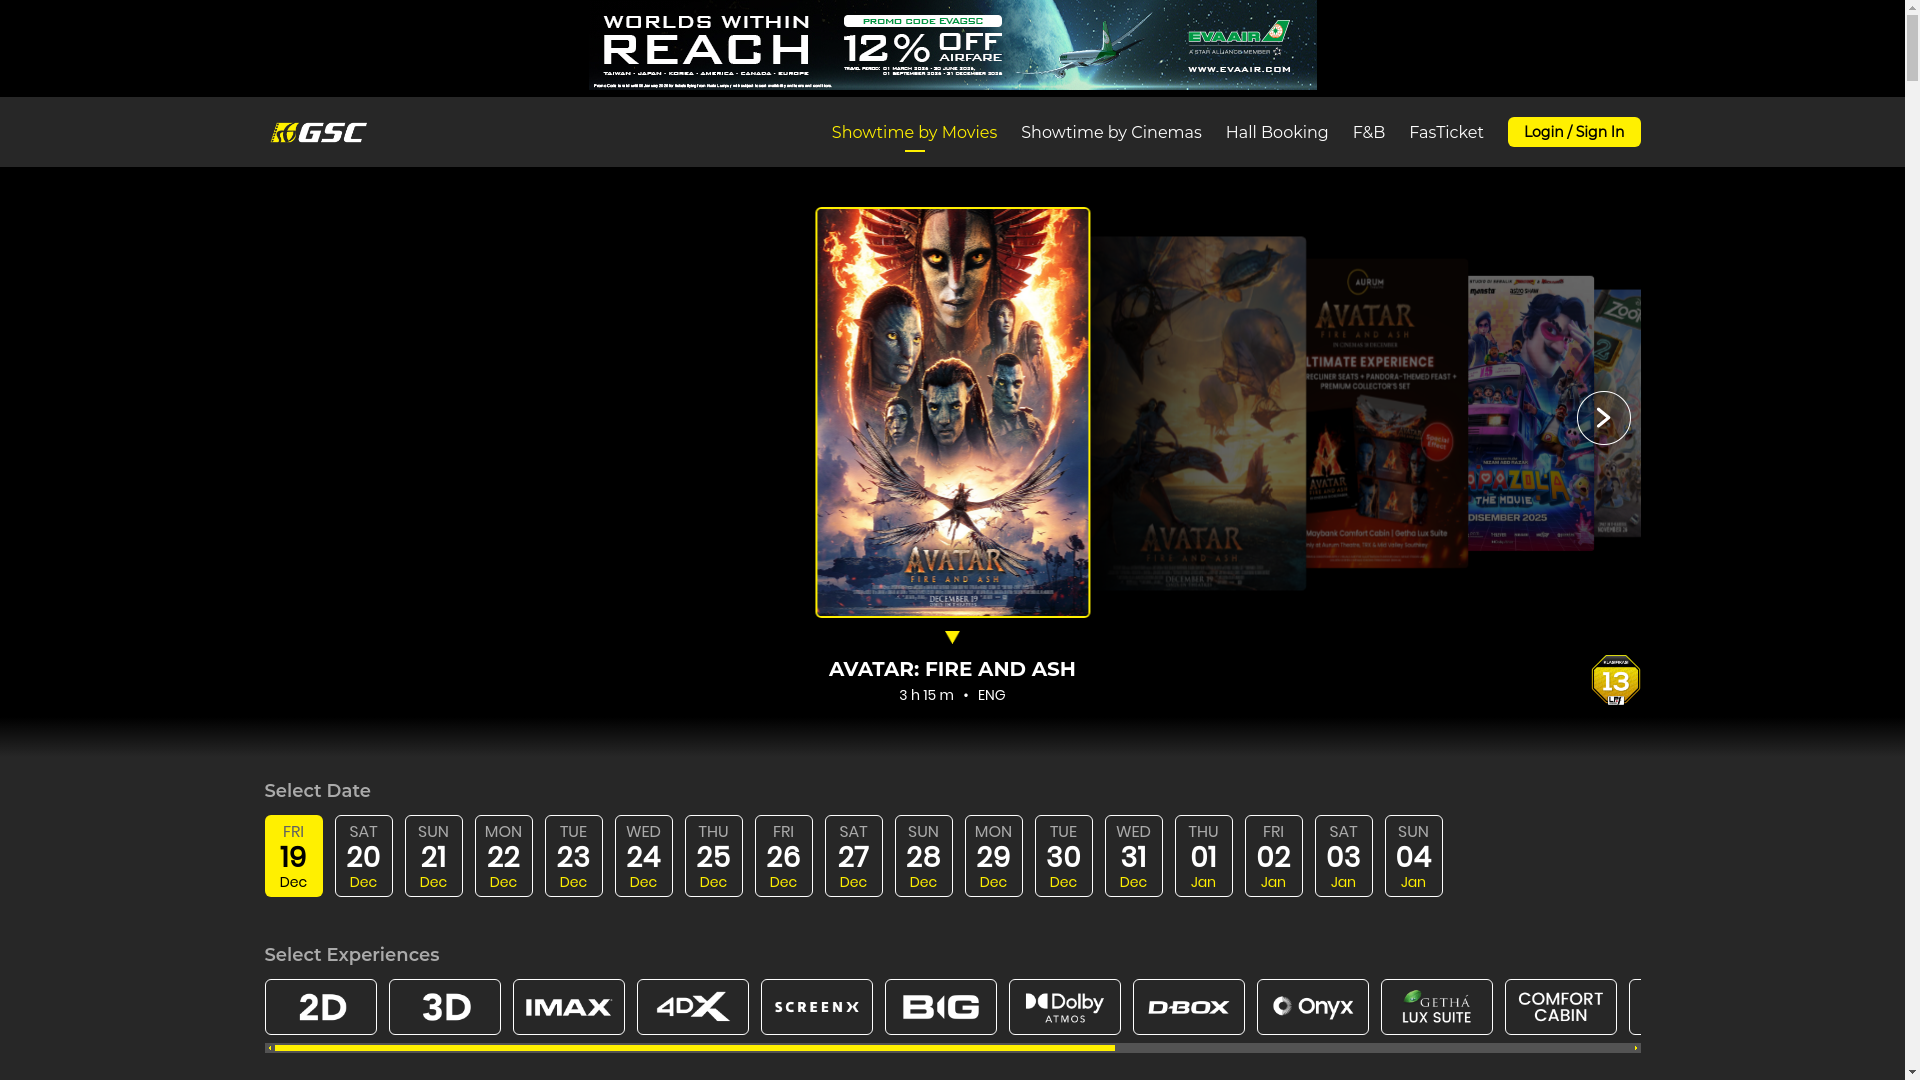
Task: Click left arrow of experiences scrollbar
Action: point(269,1048)
